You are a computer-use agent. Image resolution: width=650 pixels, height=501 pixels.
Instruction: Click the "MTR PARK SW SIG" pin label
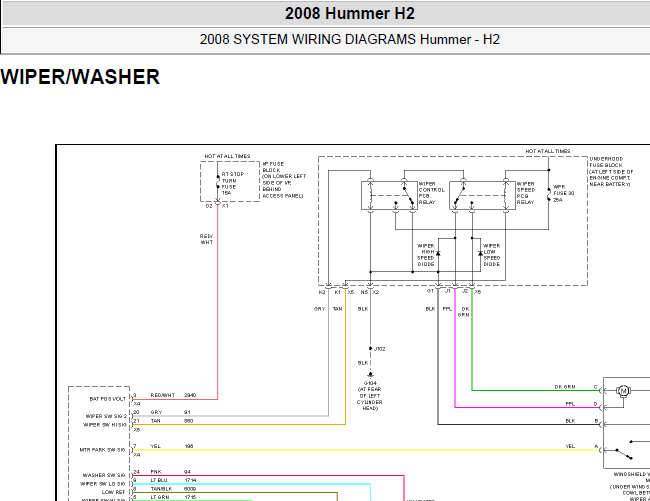point(102,450)
